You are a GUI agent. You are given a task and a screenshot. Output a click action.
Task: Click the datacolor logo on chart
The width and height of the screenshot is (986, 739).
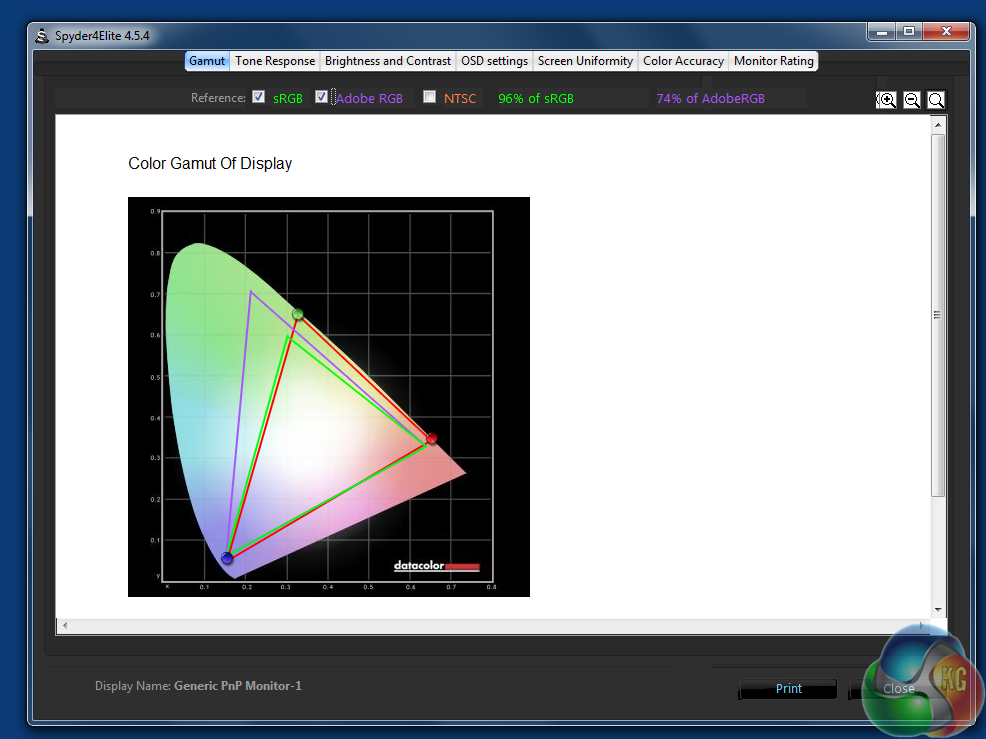pos(436,566)
